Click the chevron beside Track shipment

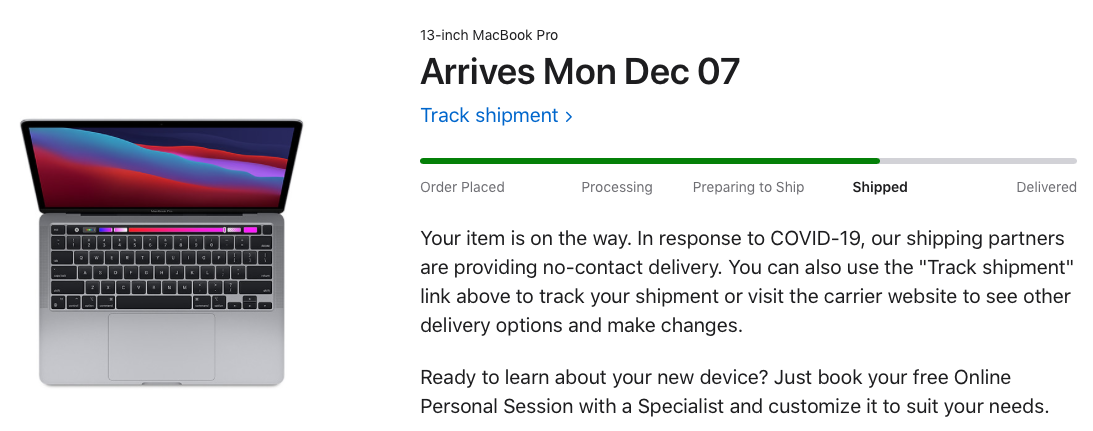pos(569,116)
